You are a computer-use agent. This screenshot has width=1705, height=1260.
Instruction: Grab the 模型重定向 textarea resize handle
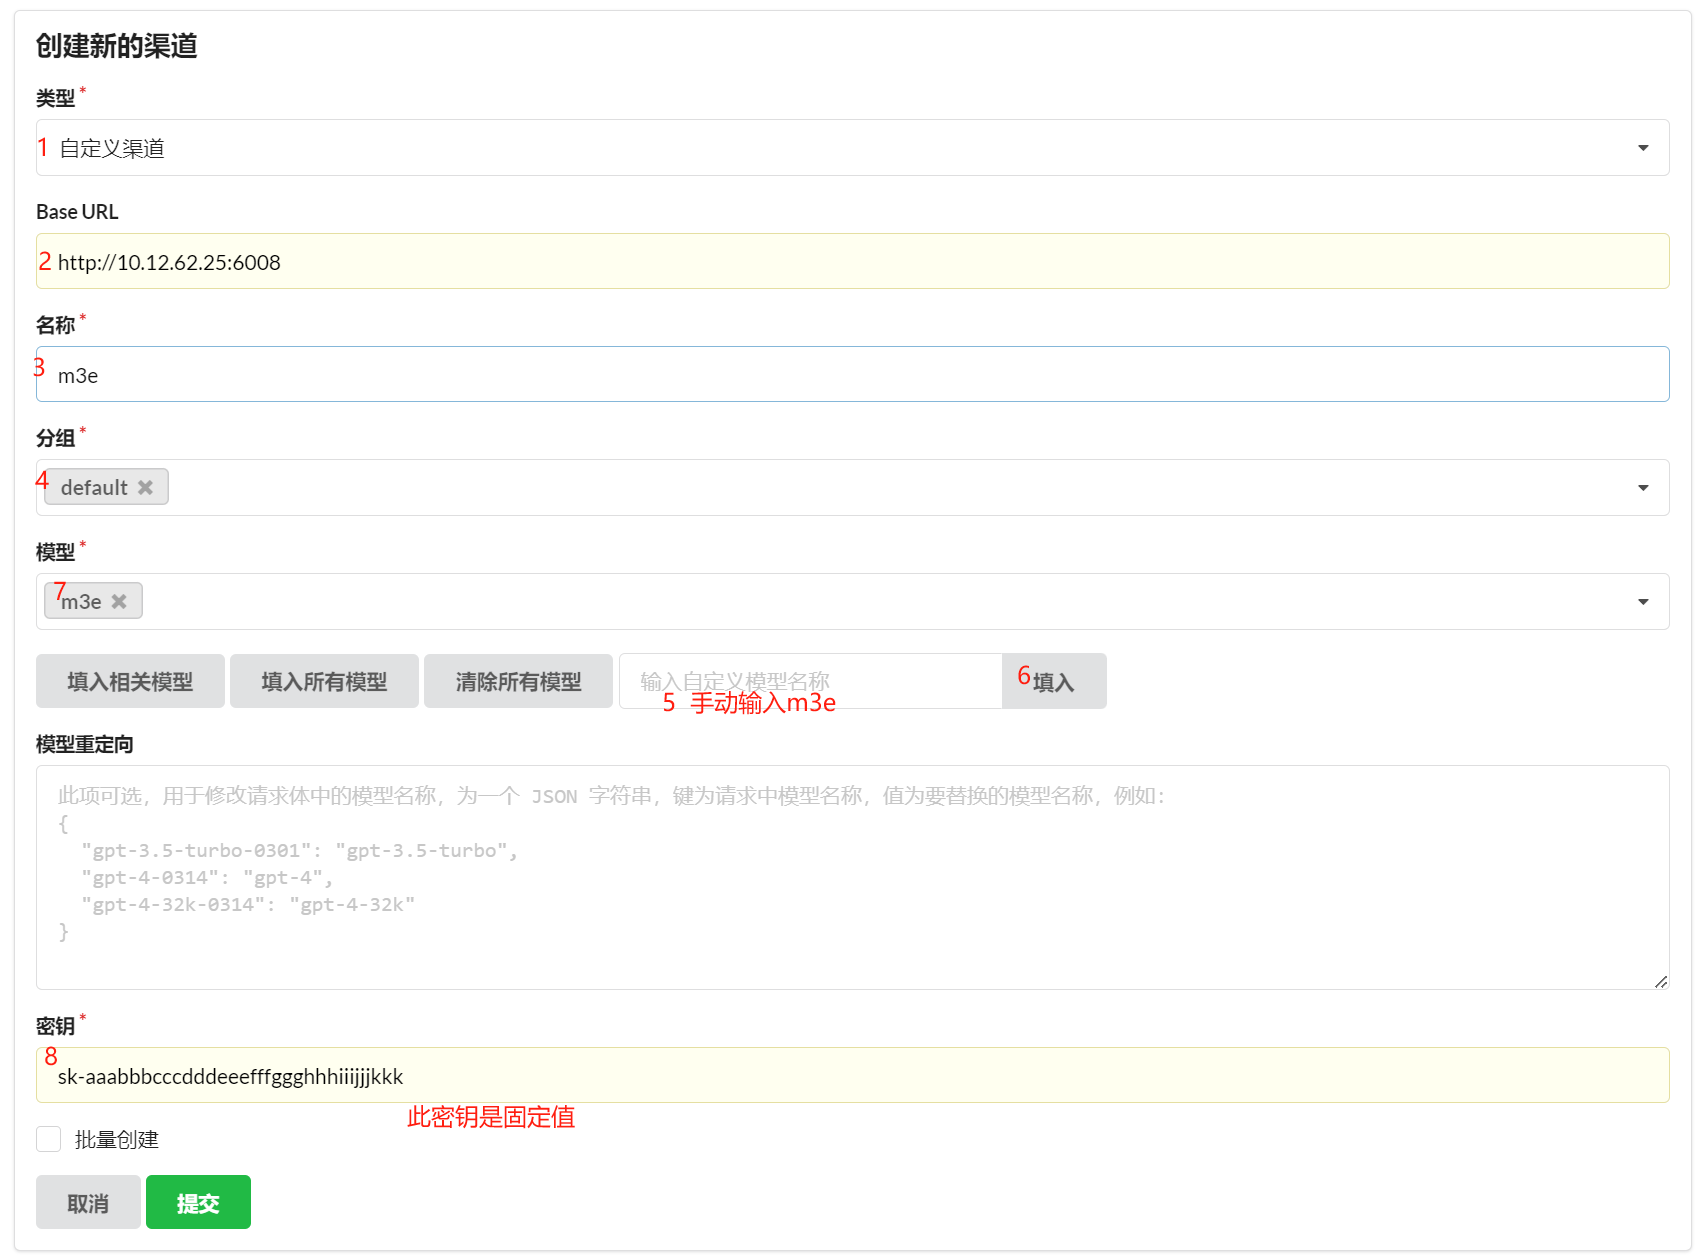coord(1660,981)
